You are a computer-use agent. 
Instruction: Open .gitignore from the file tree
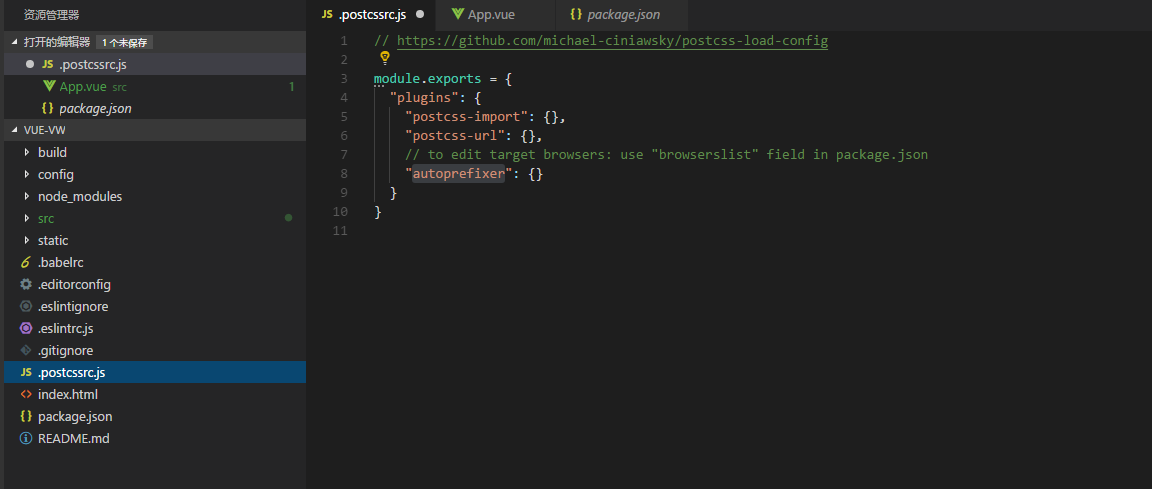point(155,350)
